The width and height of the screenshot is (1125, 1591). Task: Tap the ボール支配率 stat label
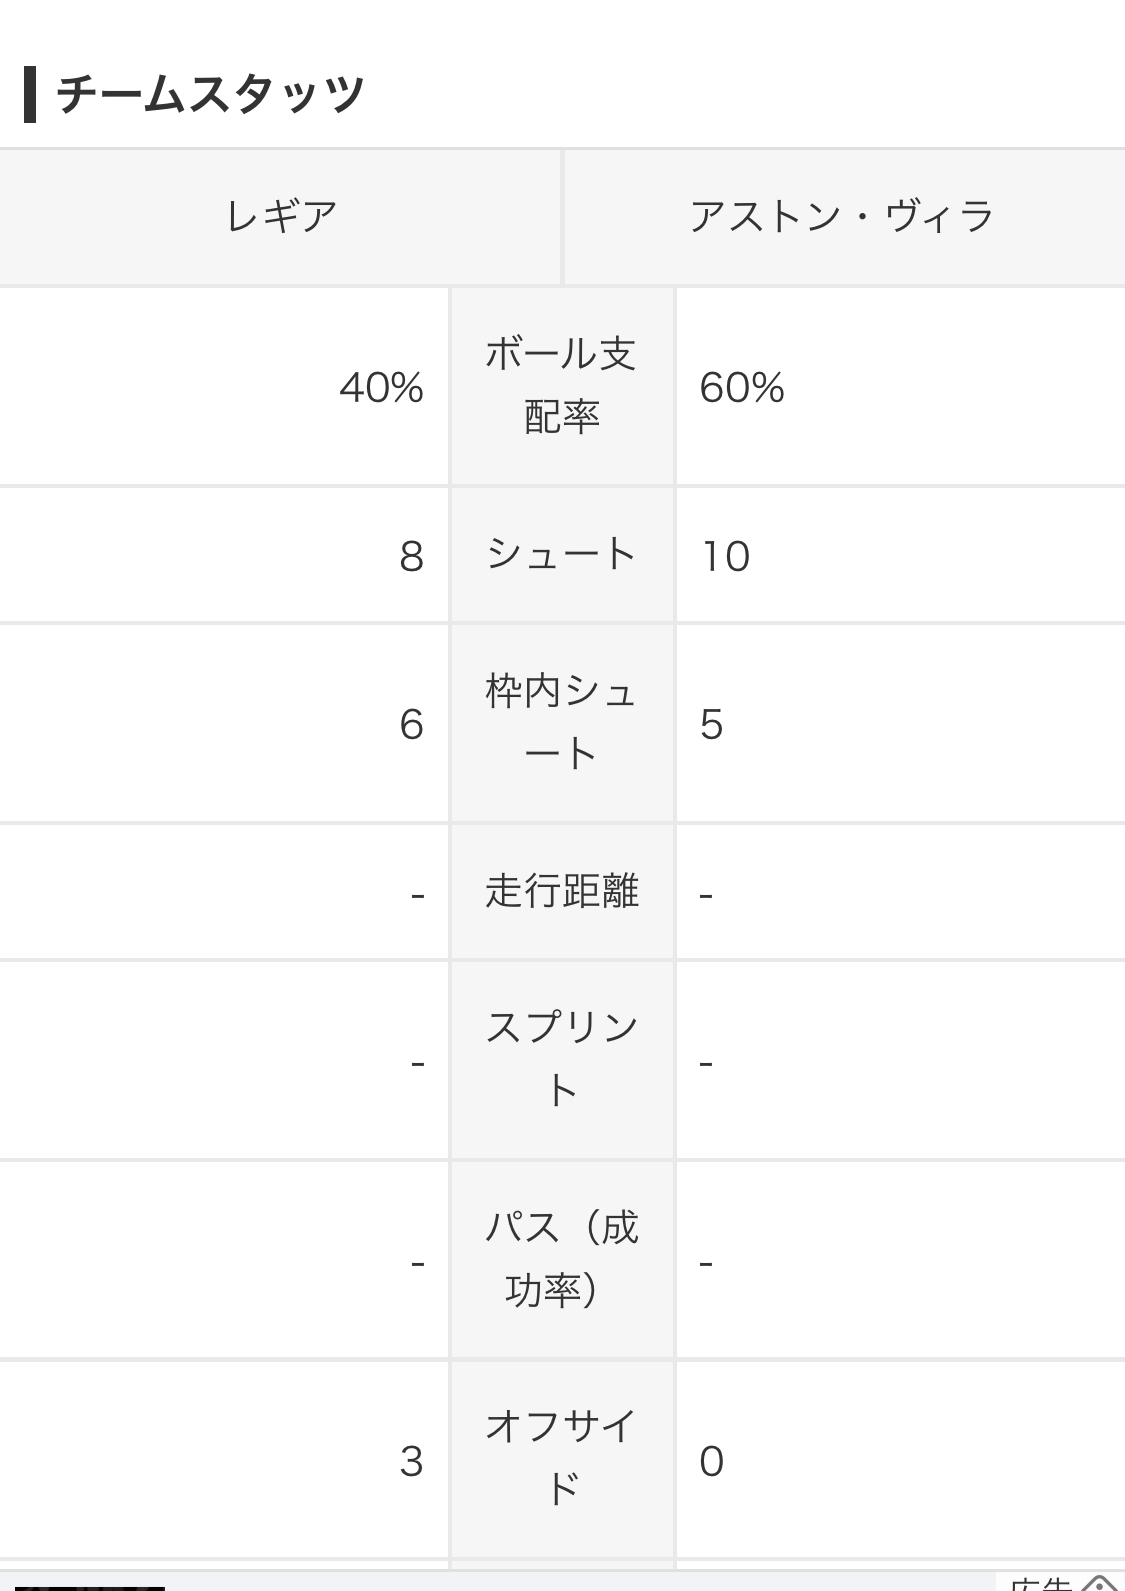click(561, 386)
